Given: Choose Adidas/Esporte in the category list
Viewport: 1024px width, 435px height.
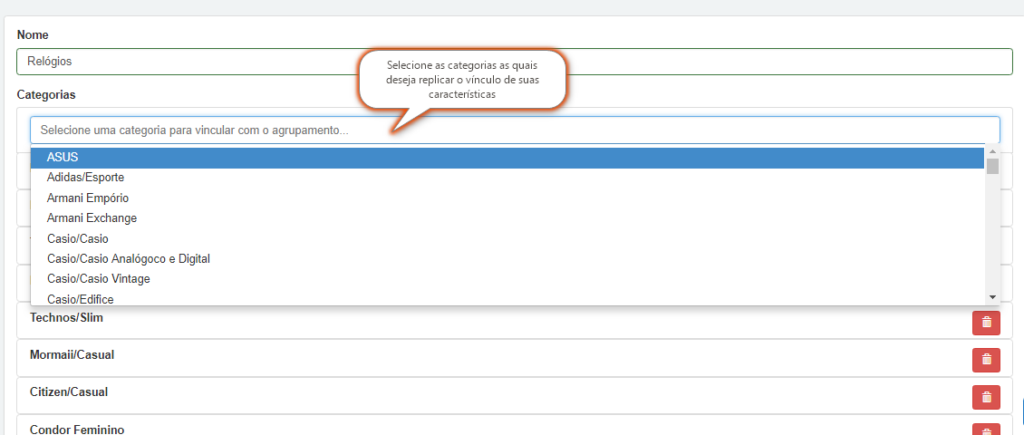Looking at the screenshot, I should click(x=507, y=178).
